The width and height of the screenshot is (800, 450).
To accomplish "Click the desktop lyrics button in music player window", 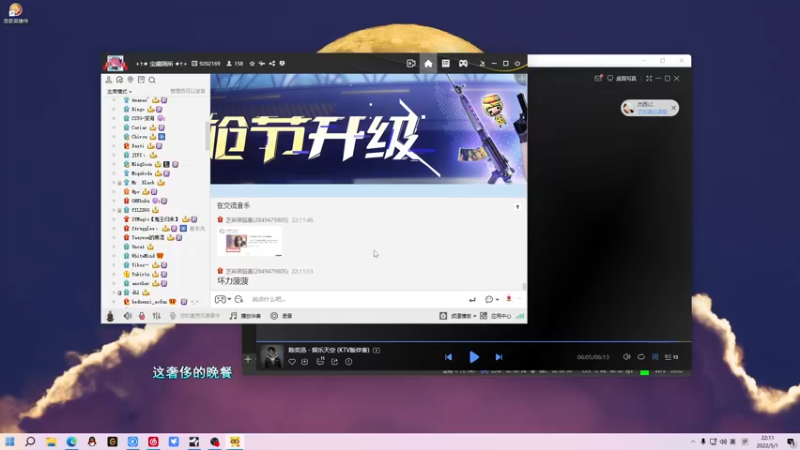I will (x=622, y=79).
